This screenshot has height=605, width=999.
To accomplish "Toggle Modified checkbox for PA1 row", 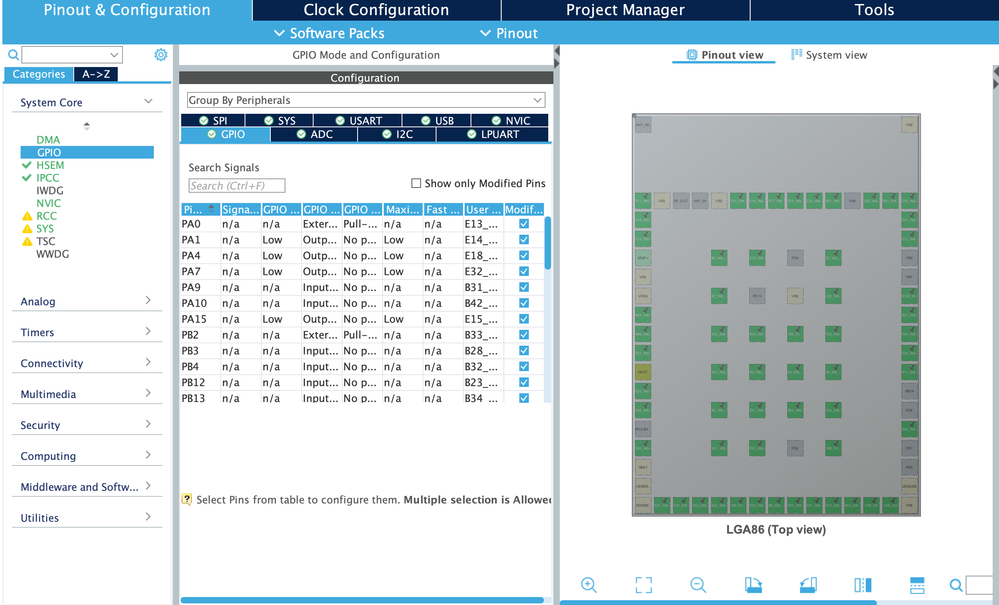I will pyautogui.click(x=524, y=239).
